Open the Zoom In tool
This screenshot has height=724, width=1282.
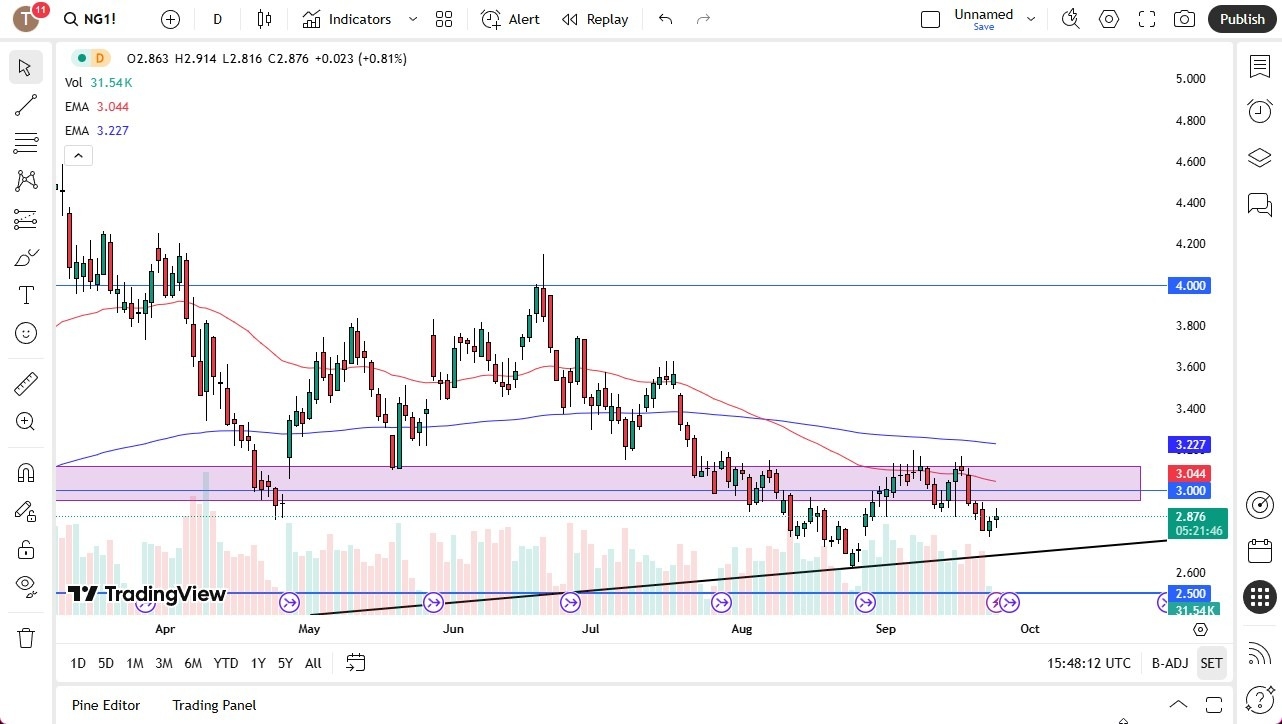pos(26,421)
